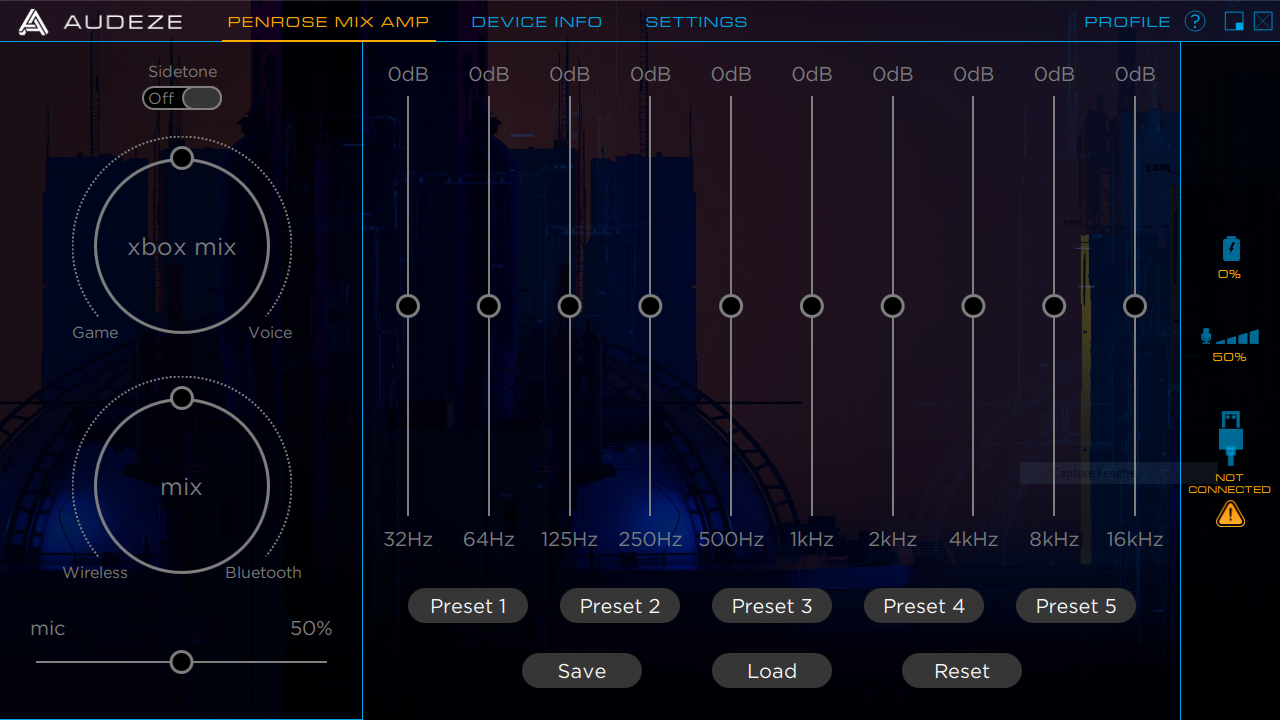The image size is (1280, 720).
Task: Click the Save button
Action: [x=582, y=671]
